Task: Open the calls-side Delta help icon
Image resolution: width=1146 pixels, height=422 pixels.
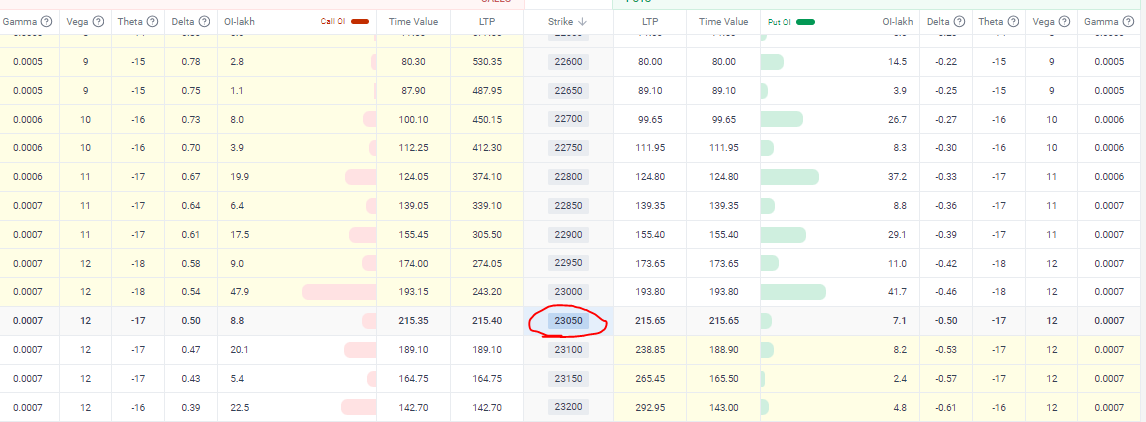Action: point(205,22)
